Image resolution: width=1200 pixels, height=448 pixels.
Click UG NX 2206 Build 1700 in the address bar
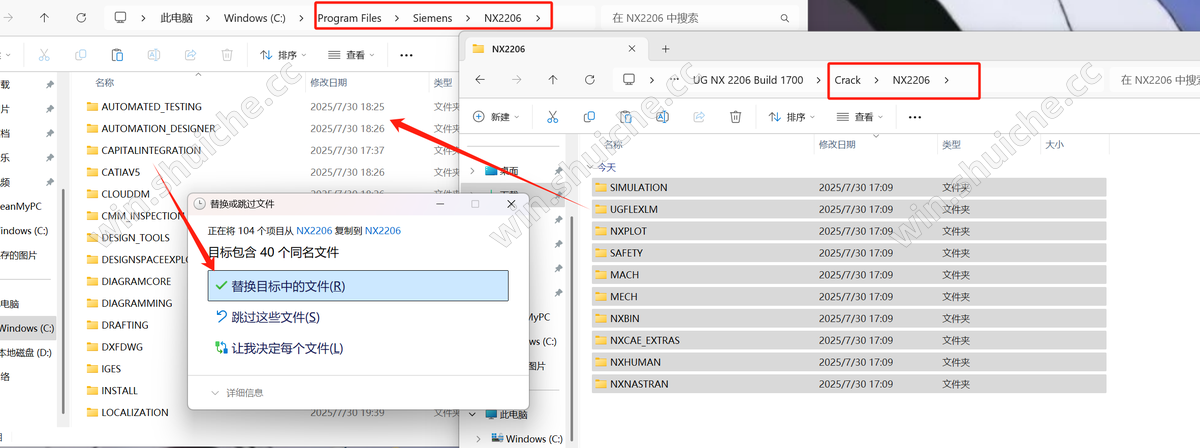click(748, 80)
